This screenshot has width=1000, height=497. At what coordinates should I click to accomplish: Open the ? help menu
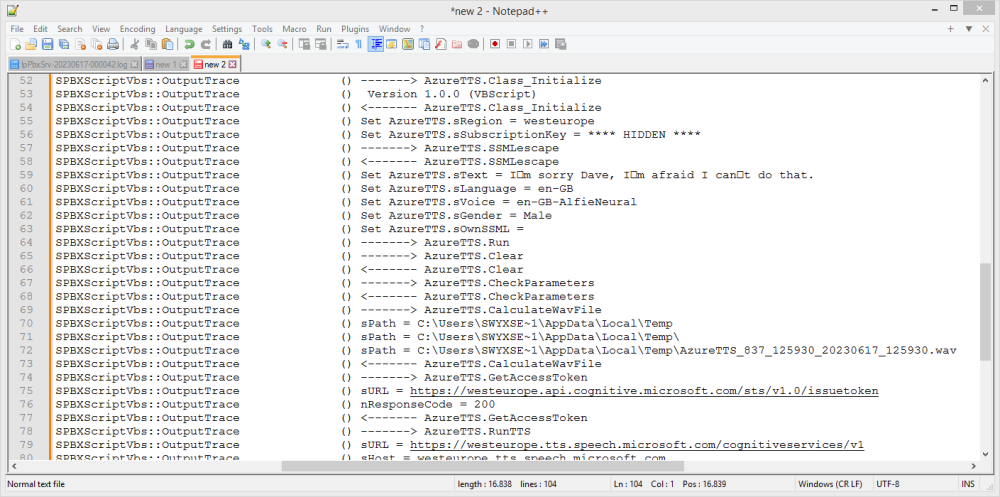pos(422,29)
